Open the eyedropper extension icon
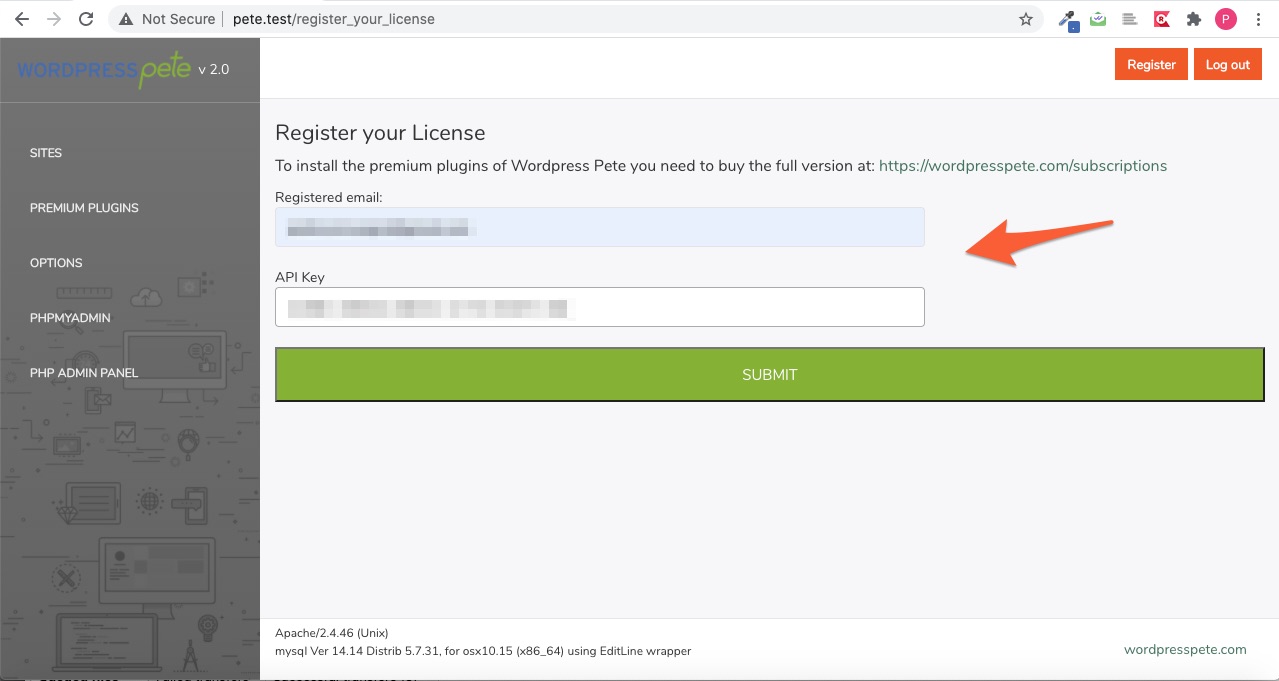1279x681 pixels. 1068,19
